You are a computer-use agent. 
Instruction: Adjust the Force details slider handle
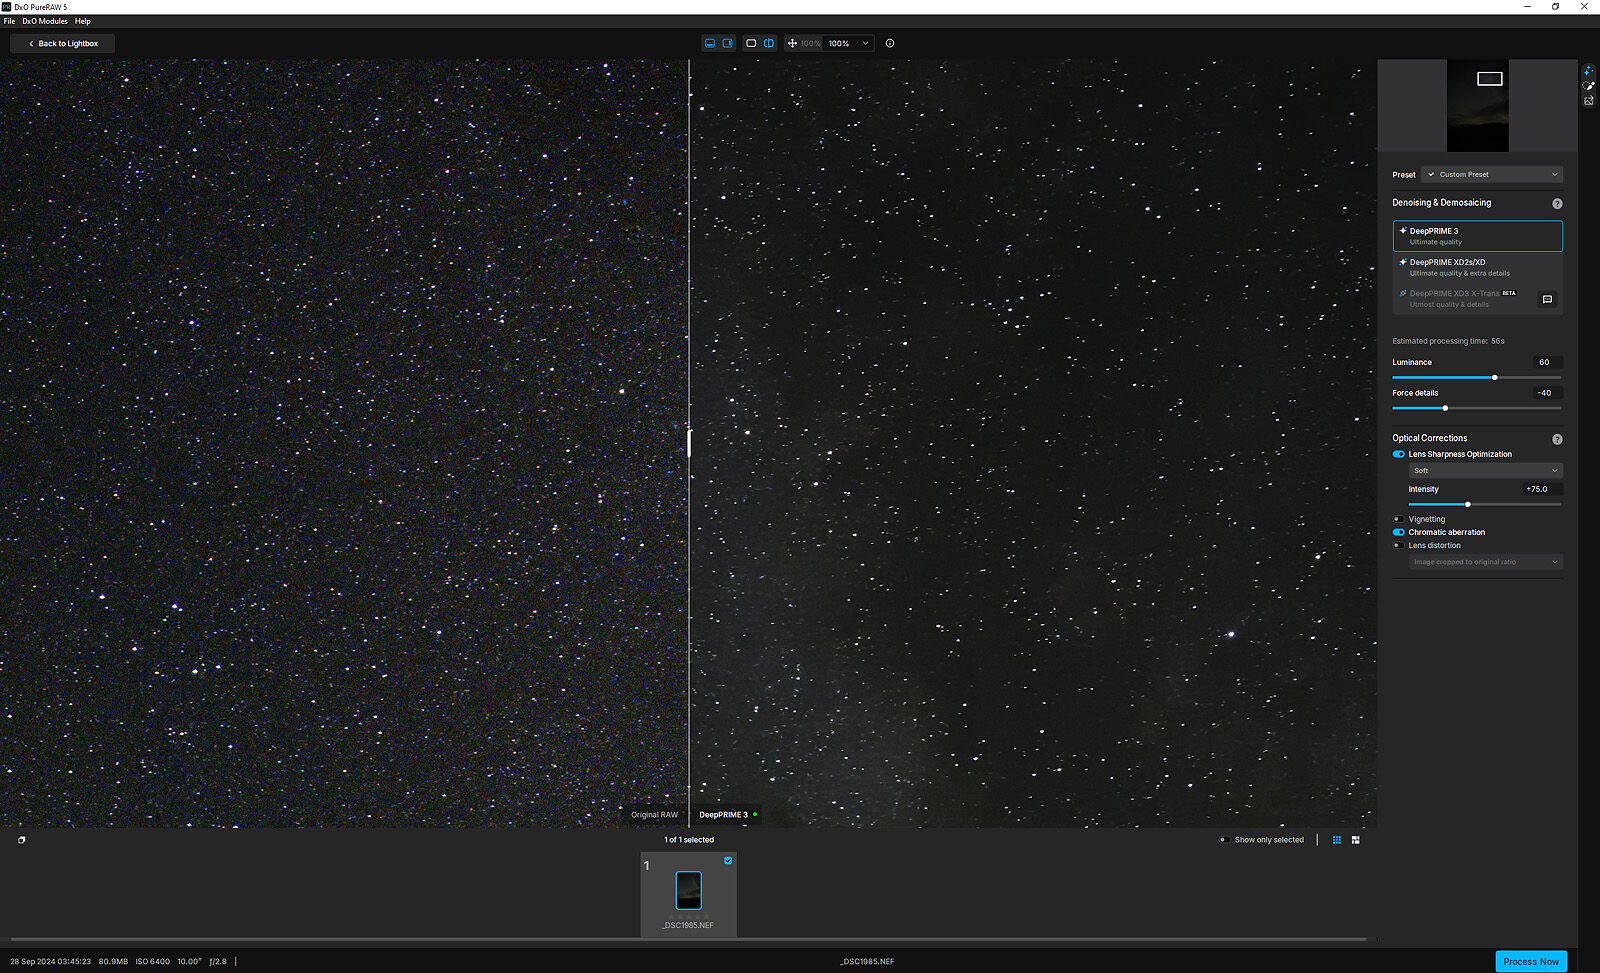(1445, 408)
